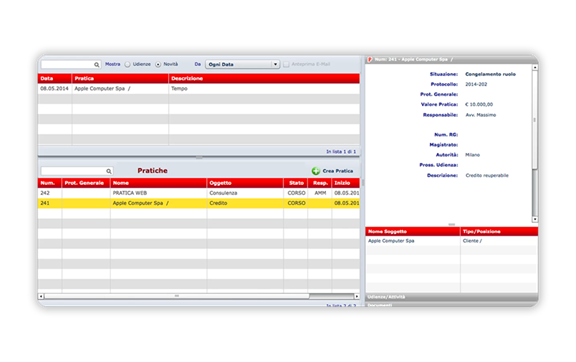Viewport: 576px width, 362px height.
Task: Click magnifier icon in top search field
Action: [x=96, y=65]
